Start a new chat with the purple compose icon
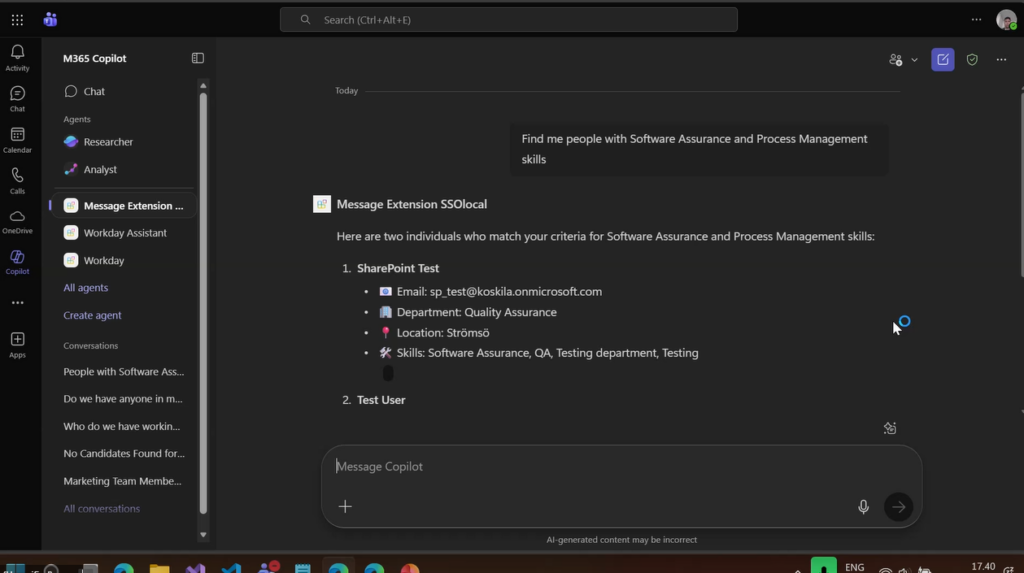Screen dimensions: 1024x573 (x=942, y=60)
